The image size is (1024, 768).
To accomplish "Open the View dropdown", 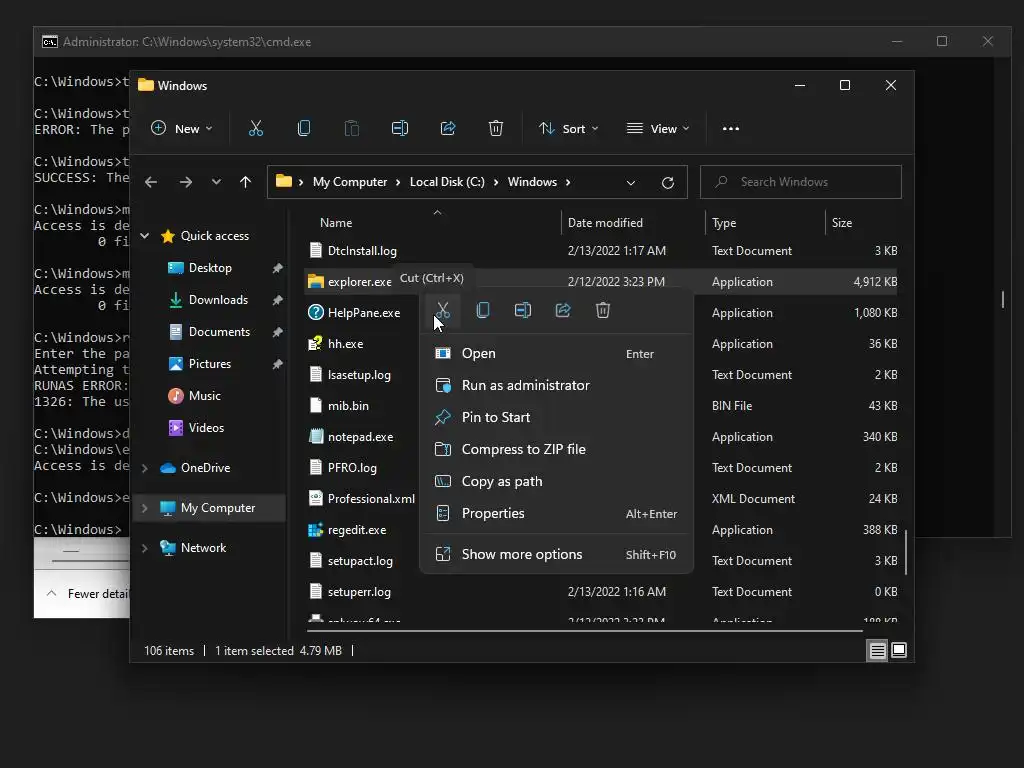I will click(x=658, y=129).
